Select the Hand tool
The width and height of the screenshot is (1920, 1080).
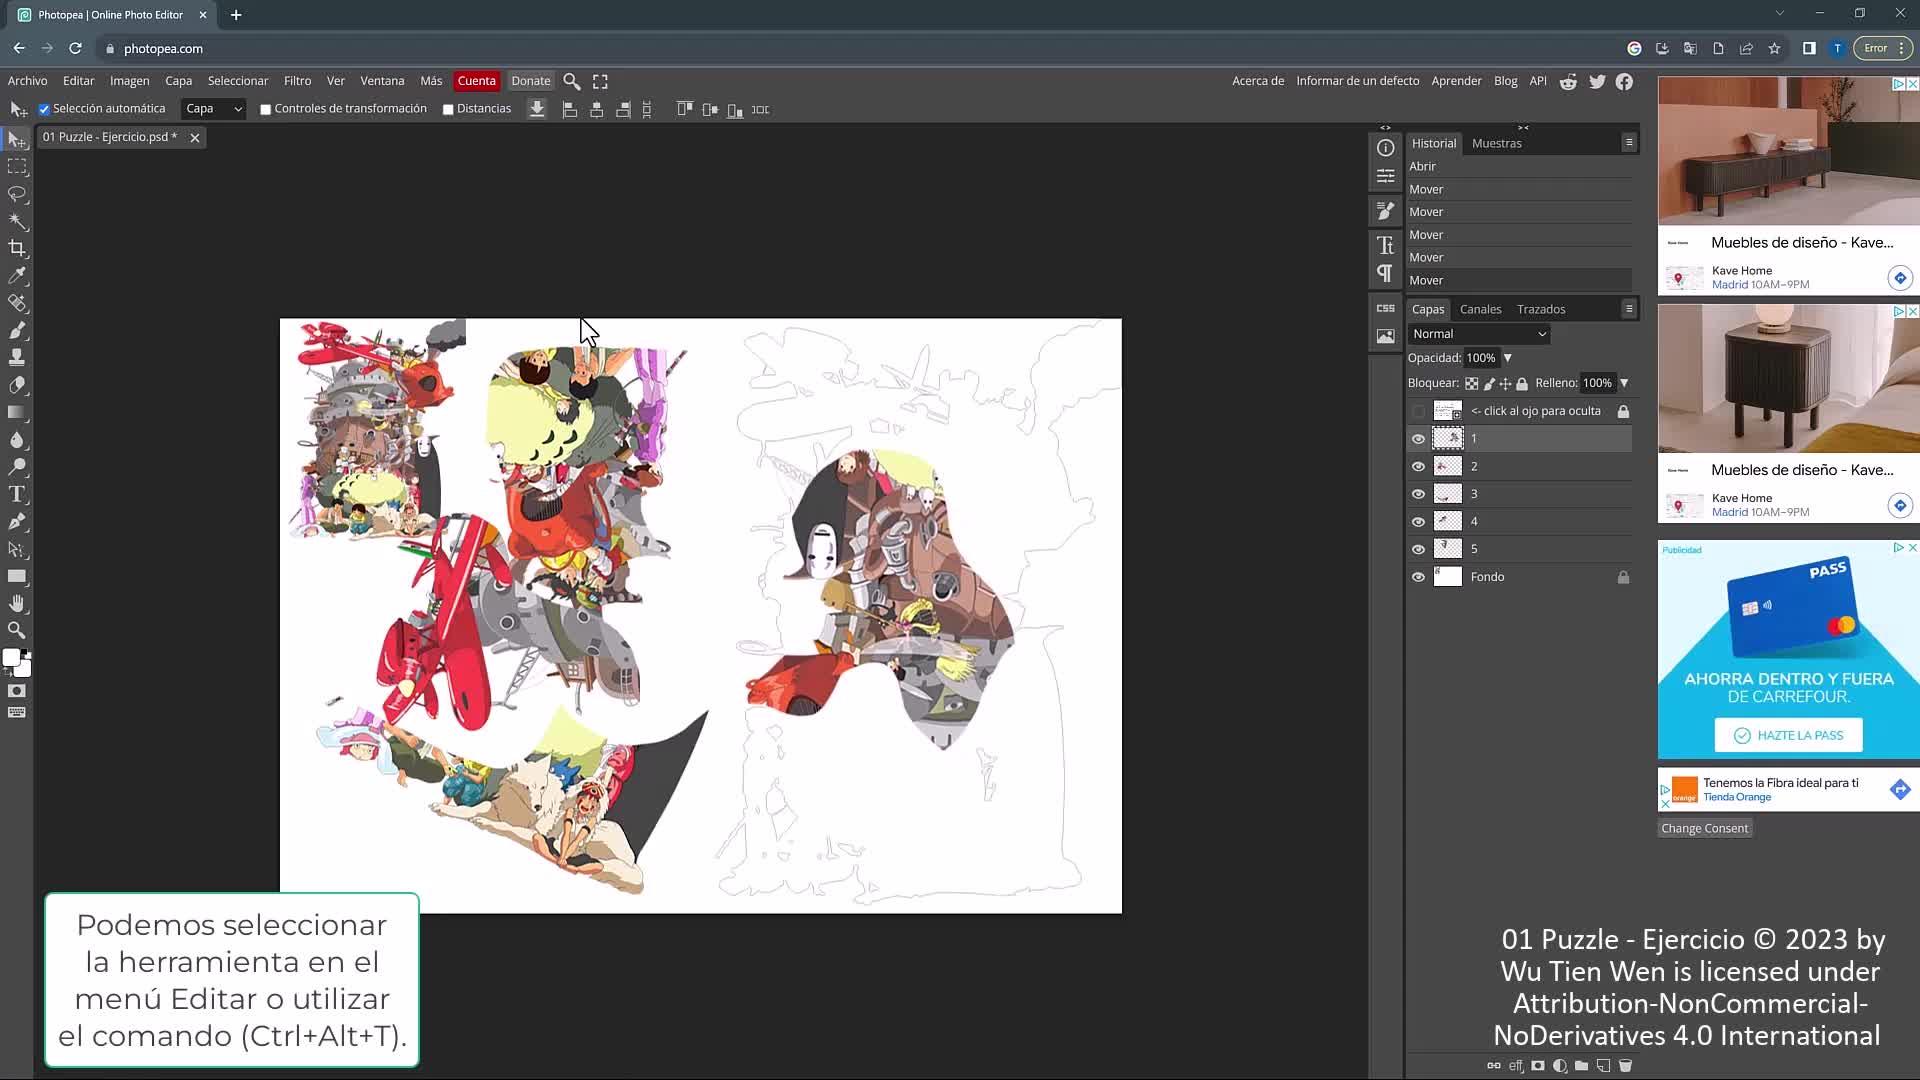coord(17,603)
